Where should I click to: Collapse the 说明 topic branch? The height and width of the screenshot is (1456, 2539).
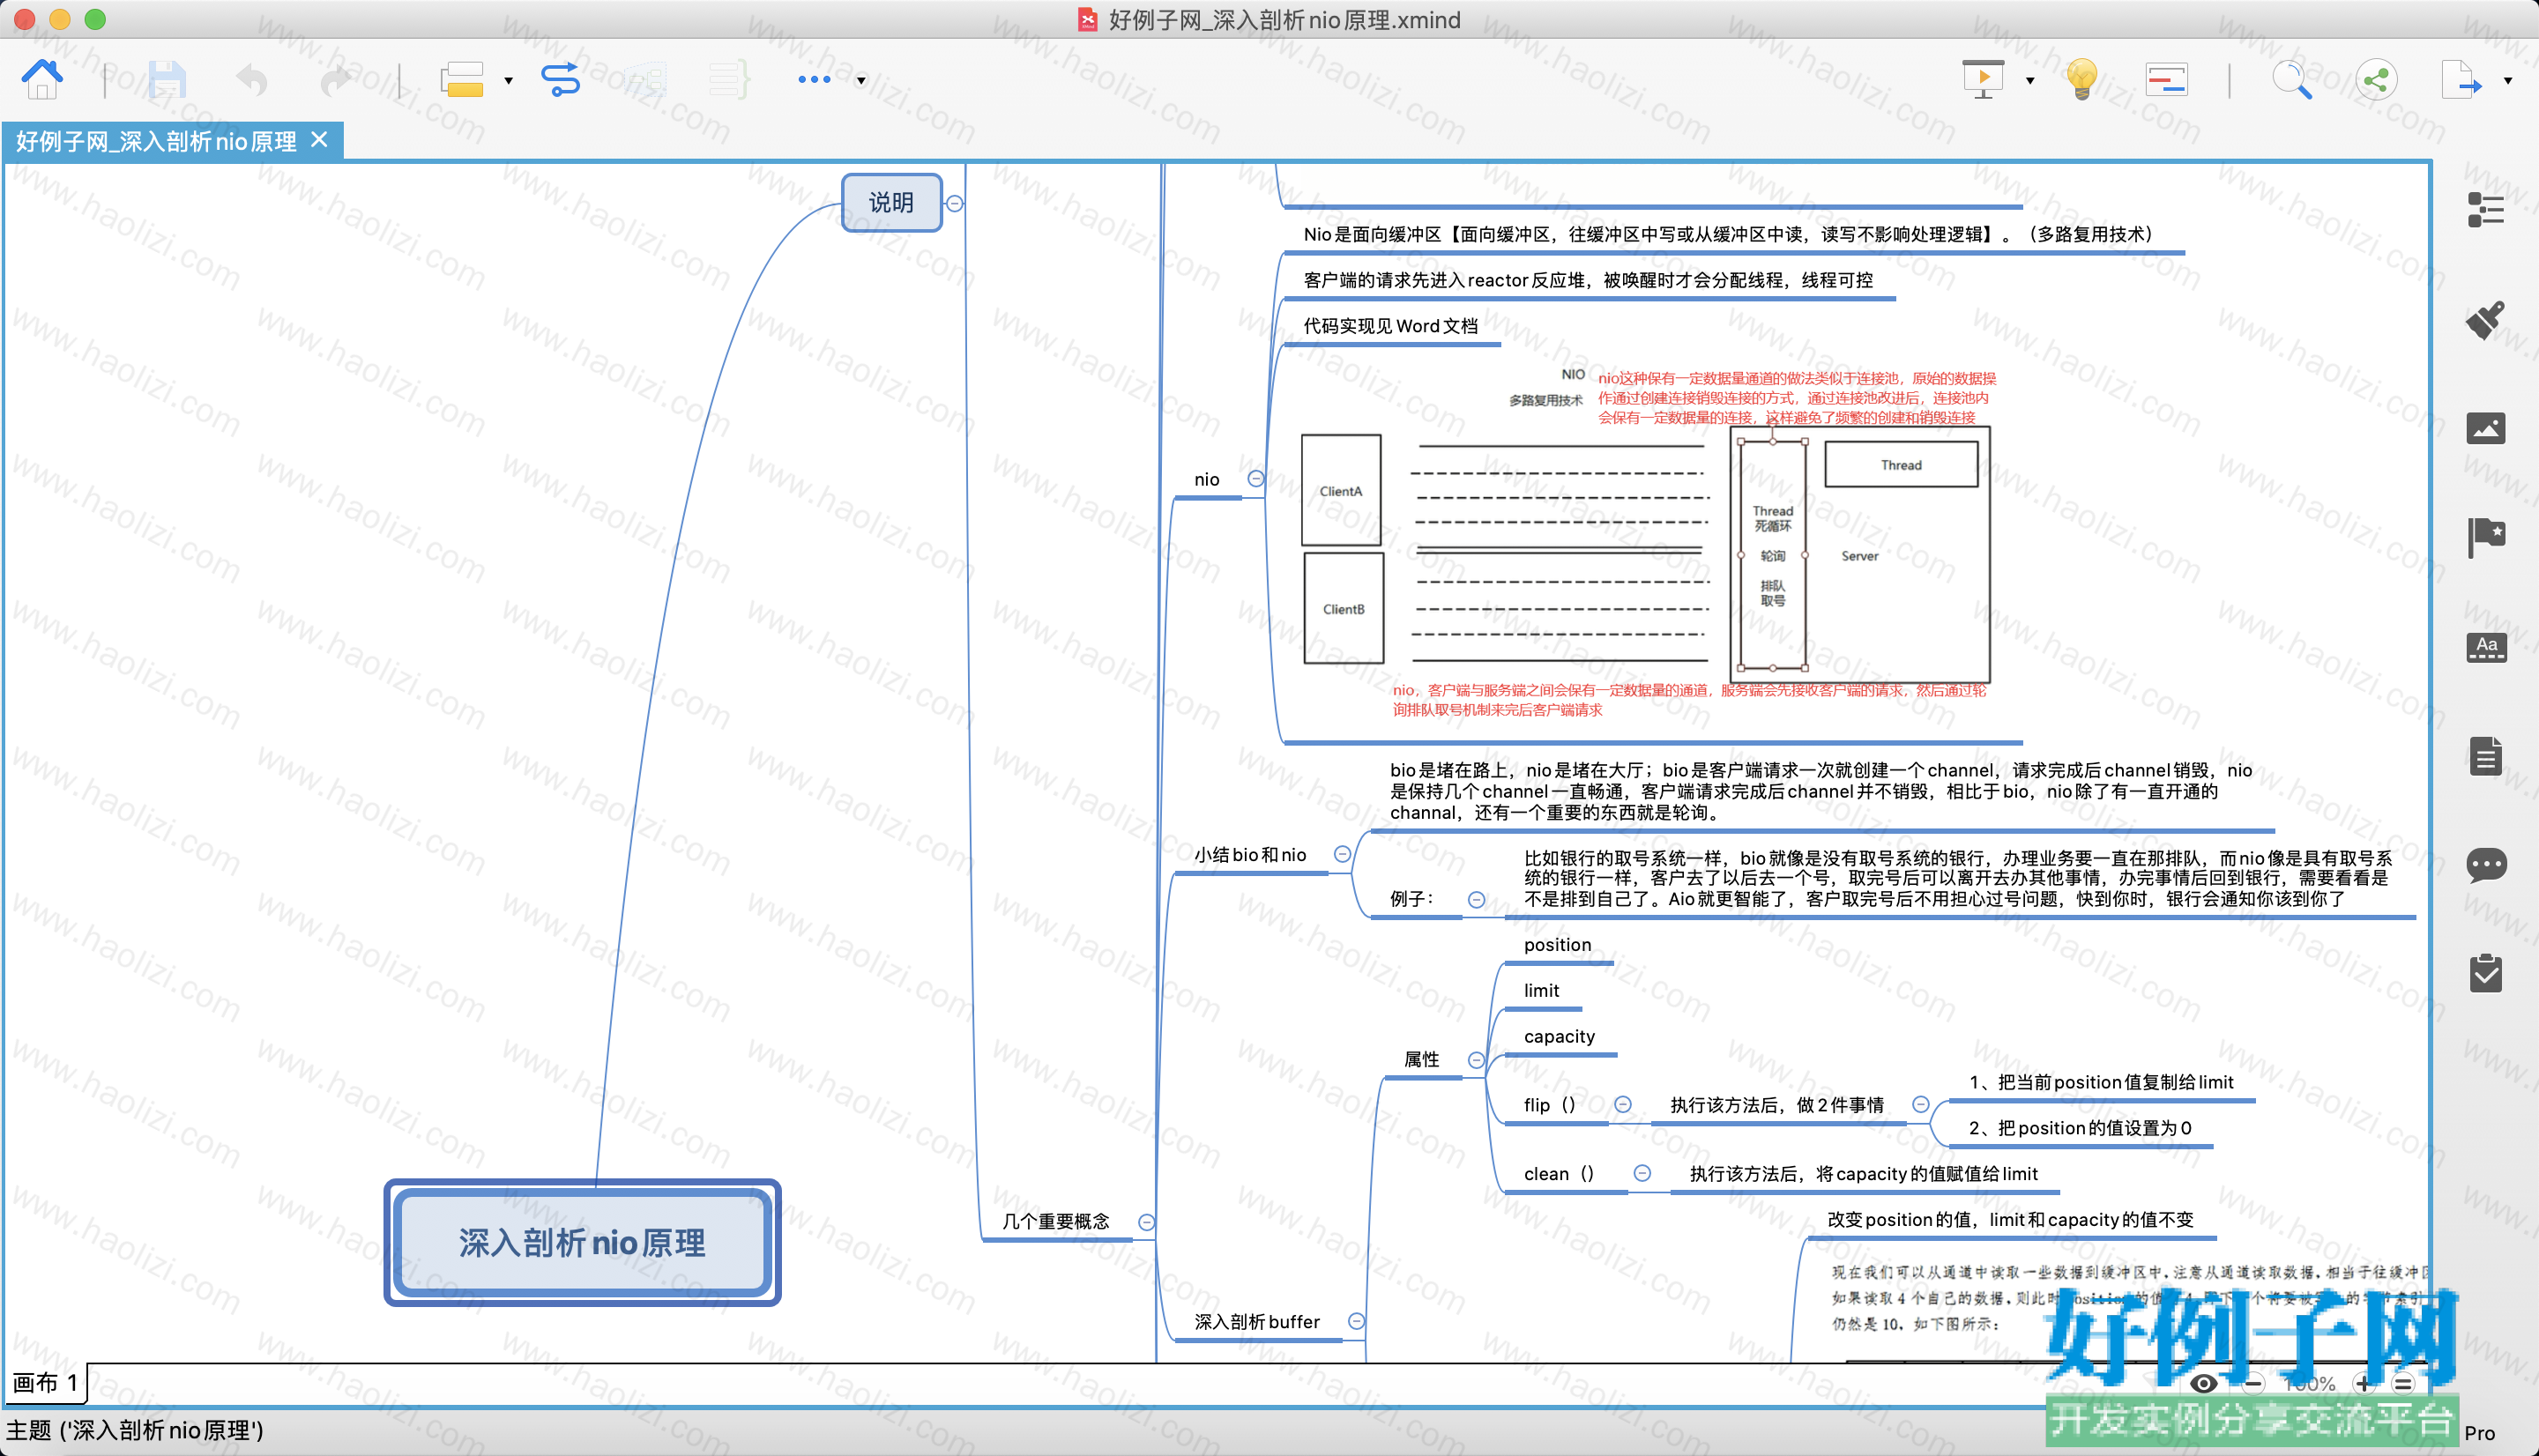coord(955,203)
